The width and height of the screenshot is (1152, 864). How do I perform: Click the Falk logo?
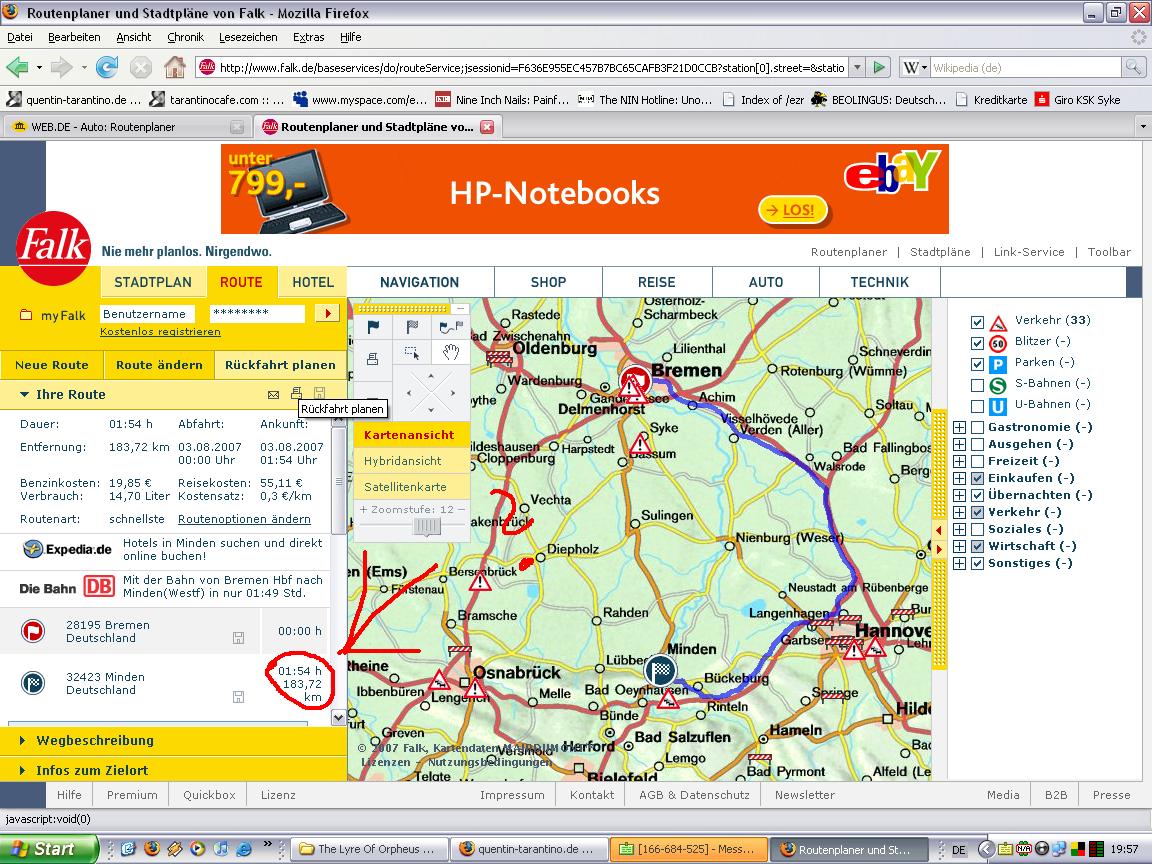(x=54, y=248)
